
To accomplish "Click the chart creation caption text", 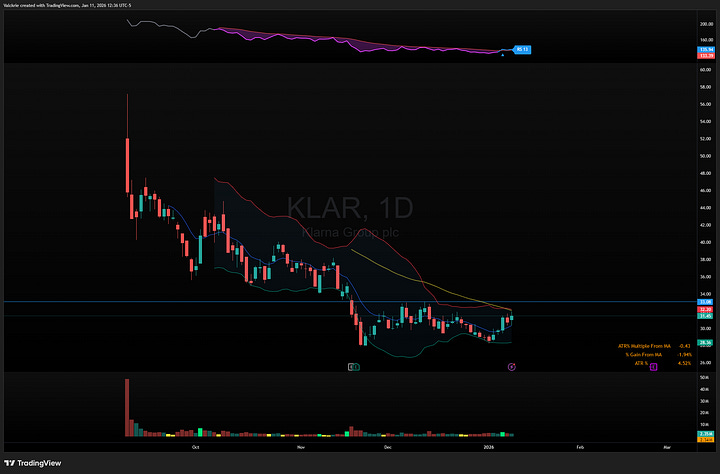I will pos(68,5).
